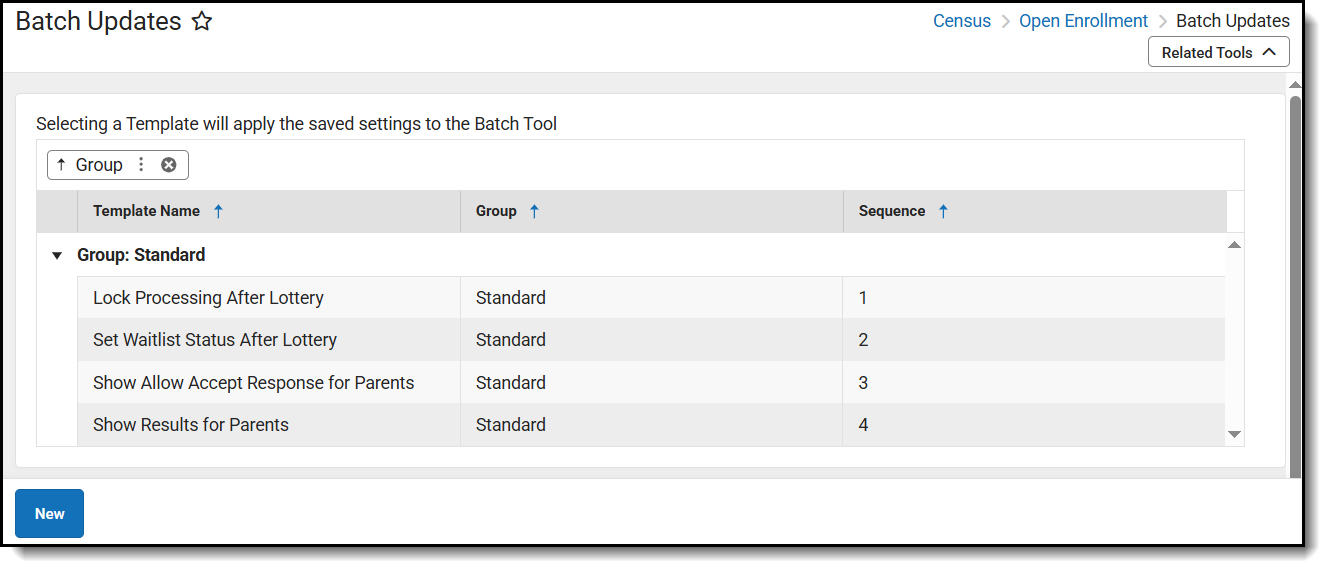Select the Lock Processing After Lottery template
The height and width of the screenshot is (572, 1330).
click(208, 298)
